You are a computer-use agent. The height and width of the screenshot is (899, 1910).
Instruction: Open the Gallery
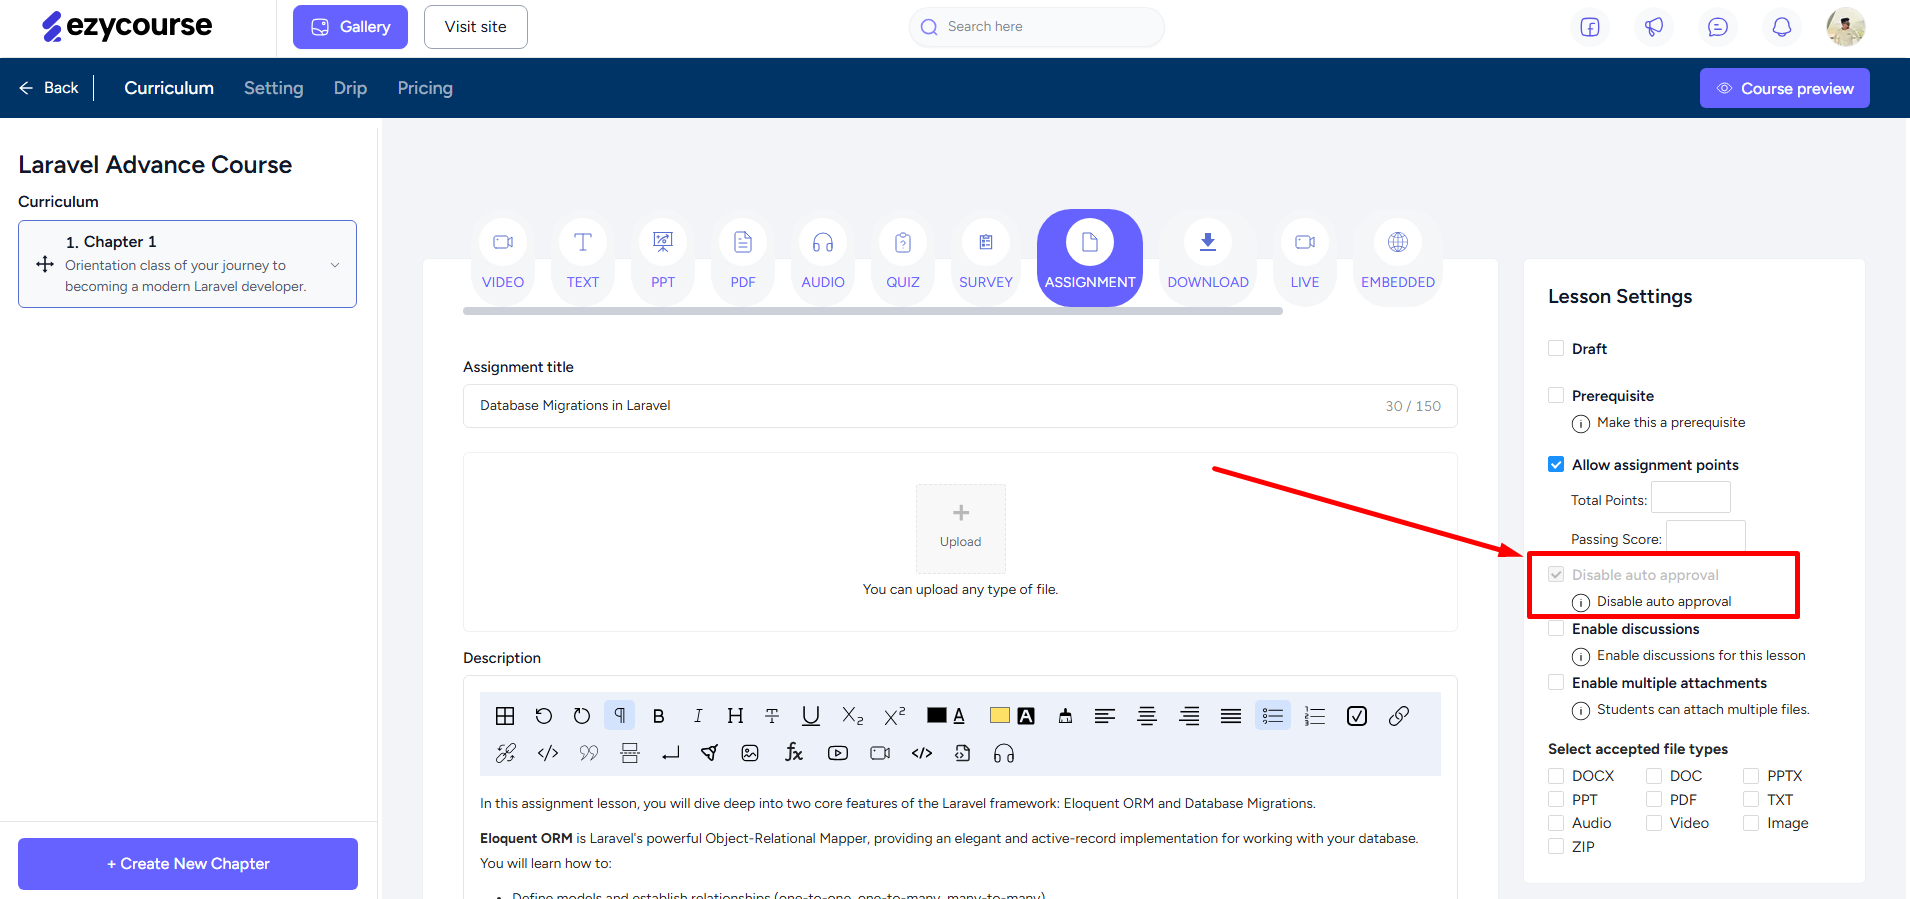(350, 27)
